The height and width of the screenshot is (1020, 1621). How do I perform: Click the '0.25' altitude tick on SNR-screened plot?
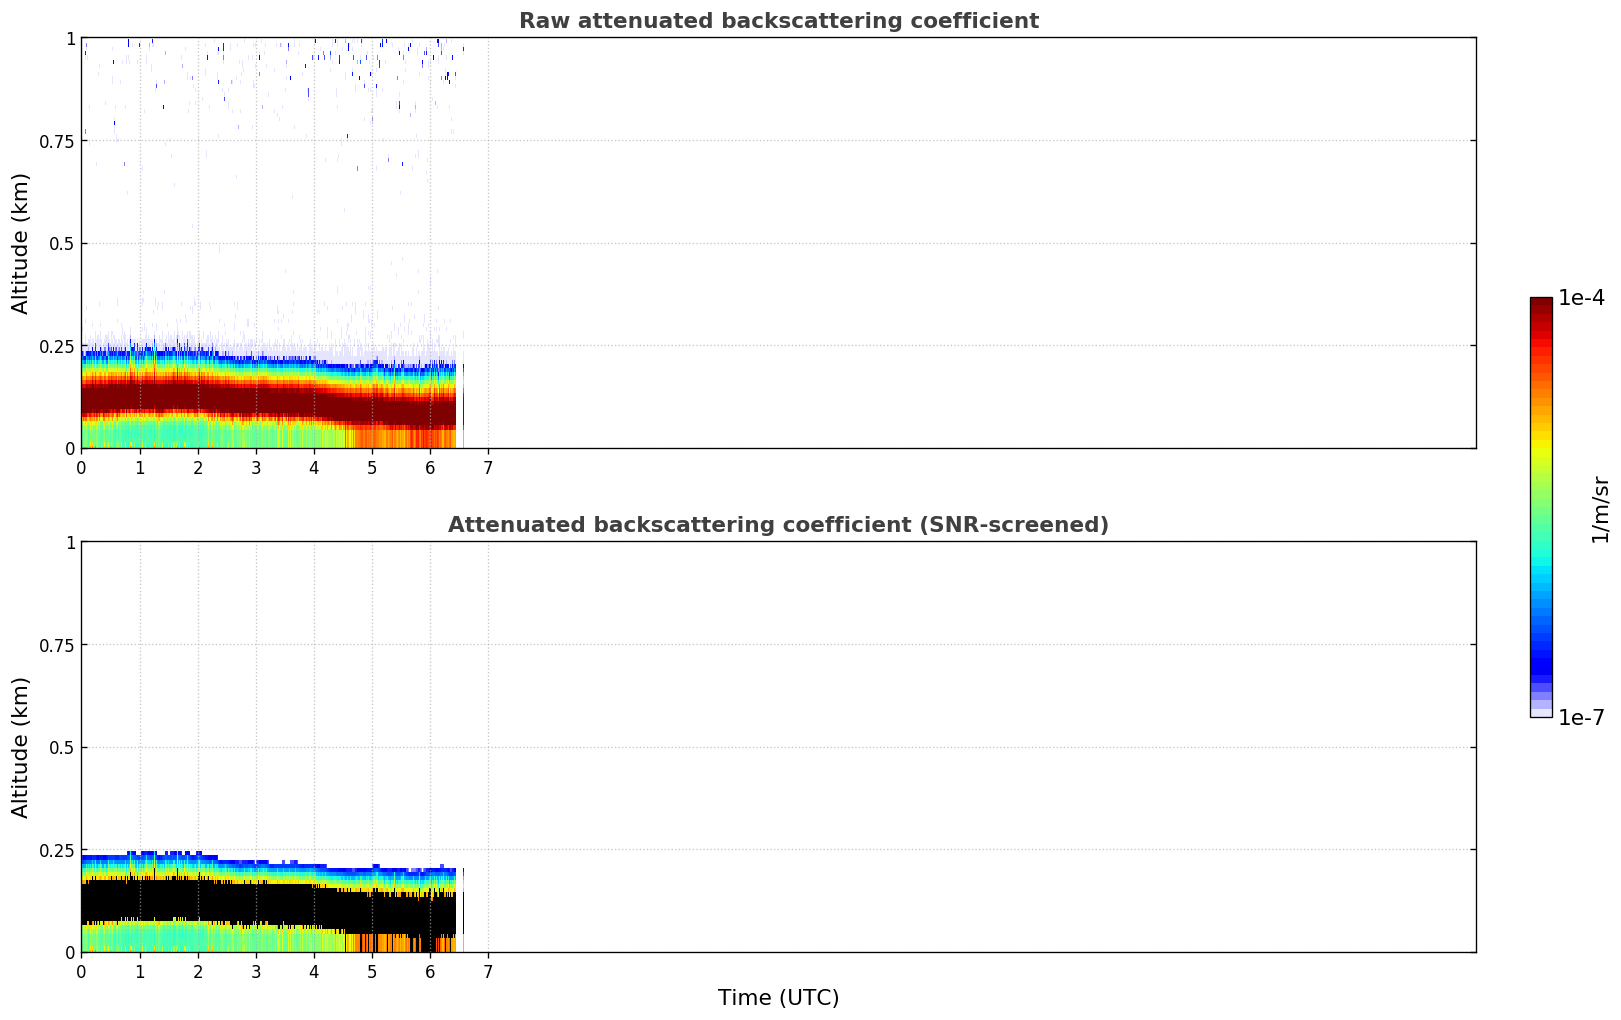(56, 850)
